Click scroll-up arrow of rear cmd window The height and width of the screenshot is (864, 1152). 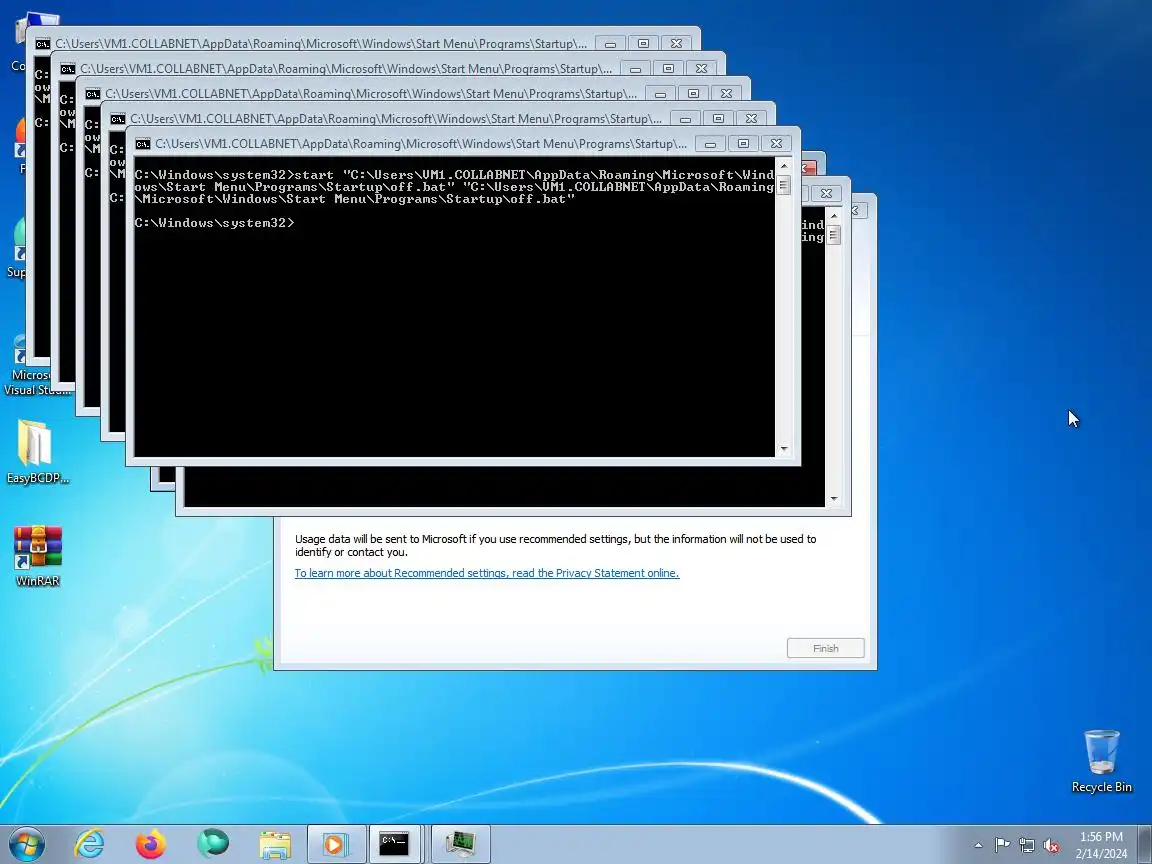833,215
